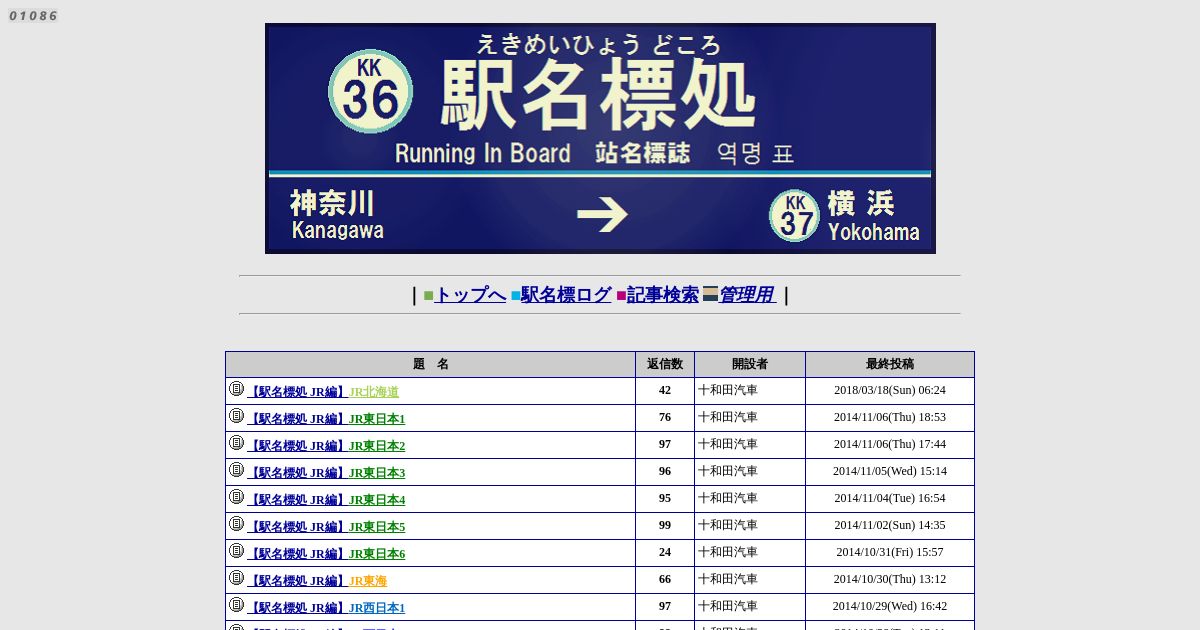
Task: Click date 2014/11/06(Thu) 18:53
Action: coord(890,418)
